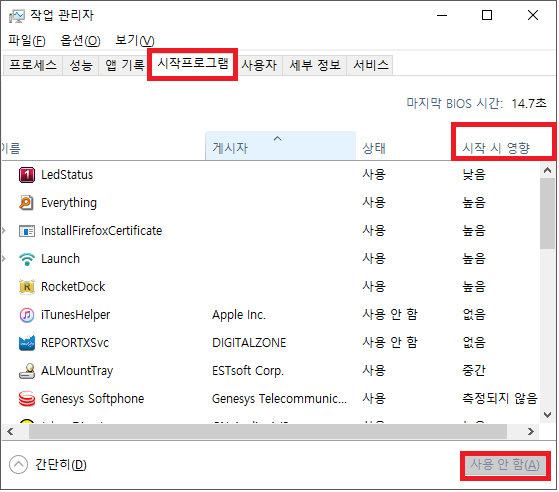Select the 시작프로그램 tab

coord(193,64)
